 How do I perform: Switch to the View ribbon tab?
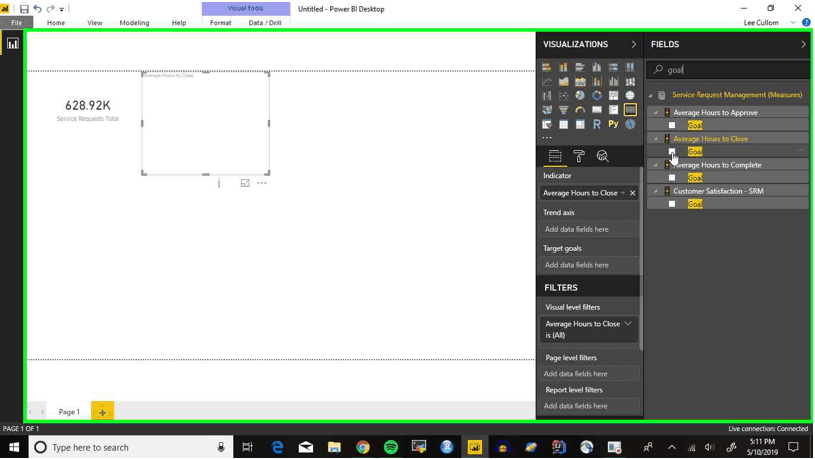[95, 23]
